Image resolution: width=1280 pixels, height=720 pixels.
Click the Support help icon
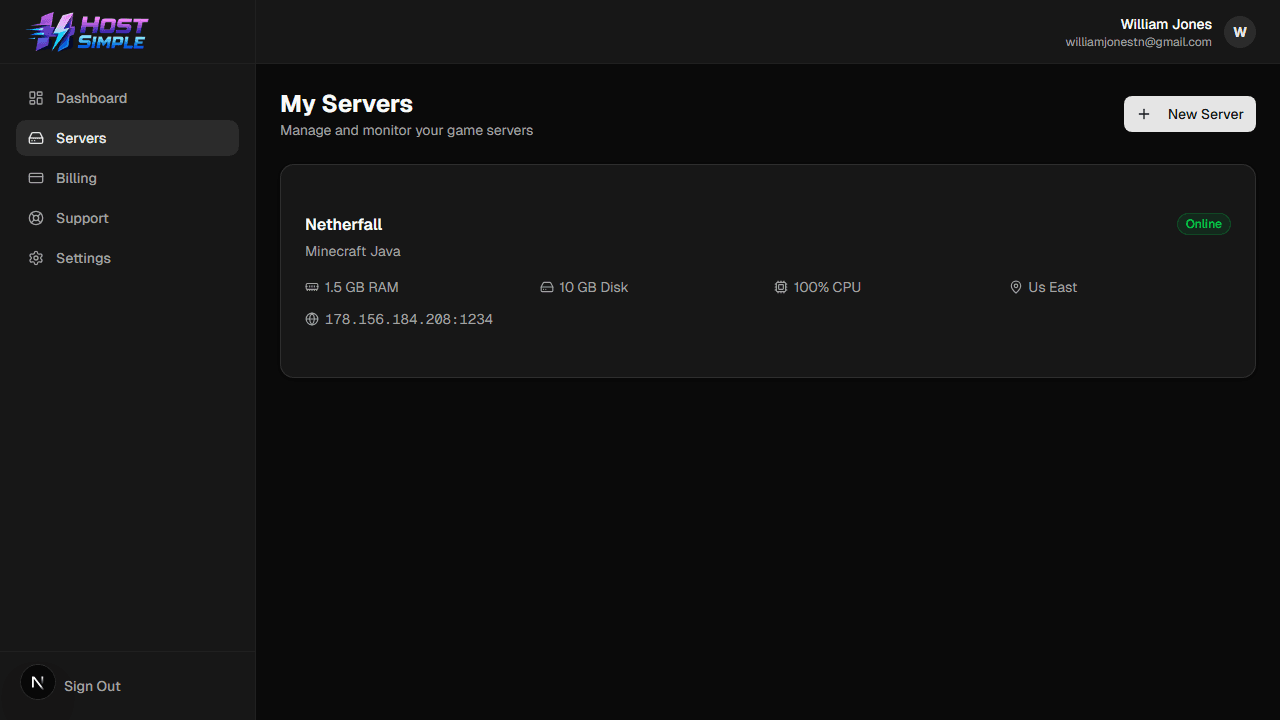(x=36, y=218)
